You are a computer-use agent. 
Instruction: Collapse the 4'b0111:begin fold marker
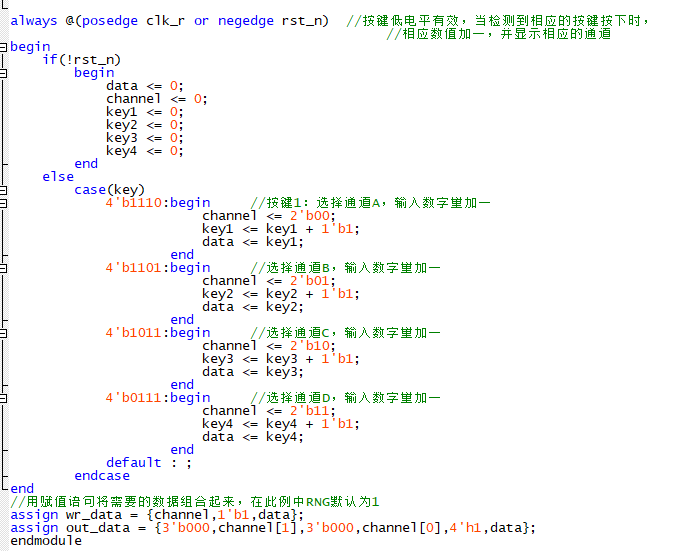[3, 398]
